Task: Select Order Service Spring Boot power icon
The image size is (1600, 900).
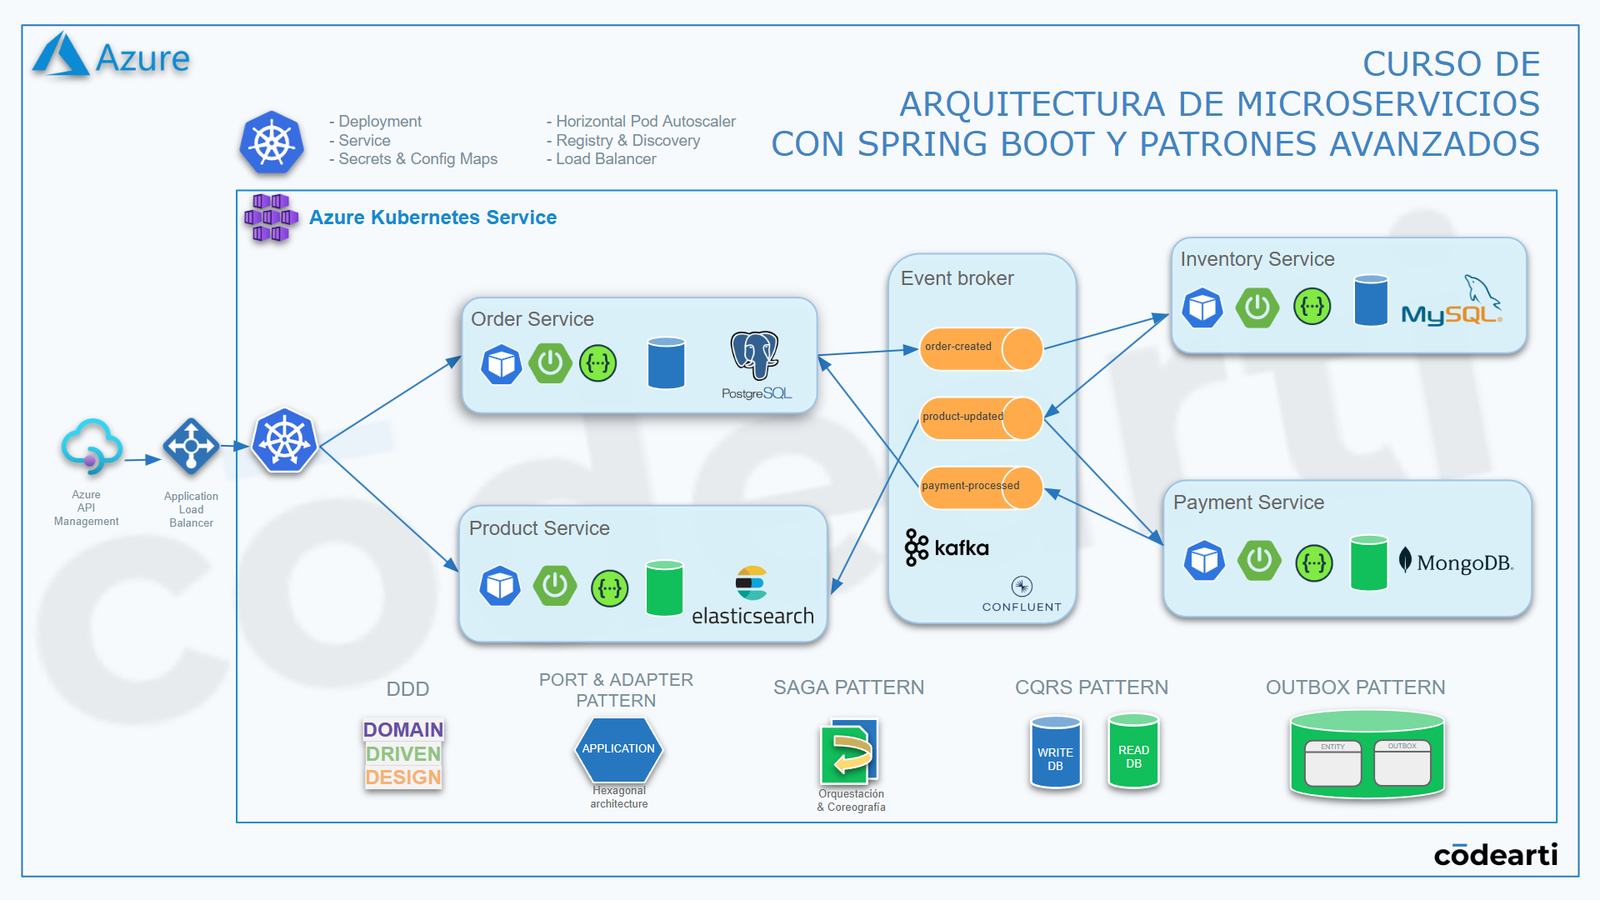Action: point(550,363)
